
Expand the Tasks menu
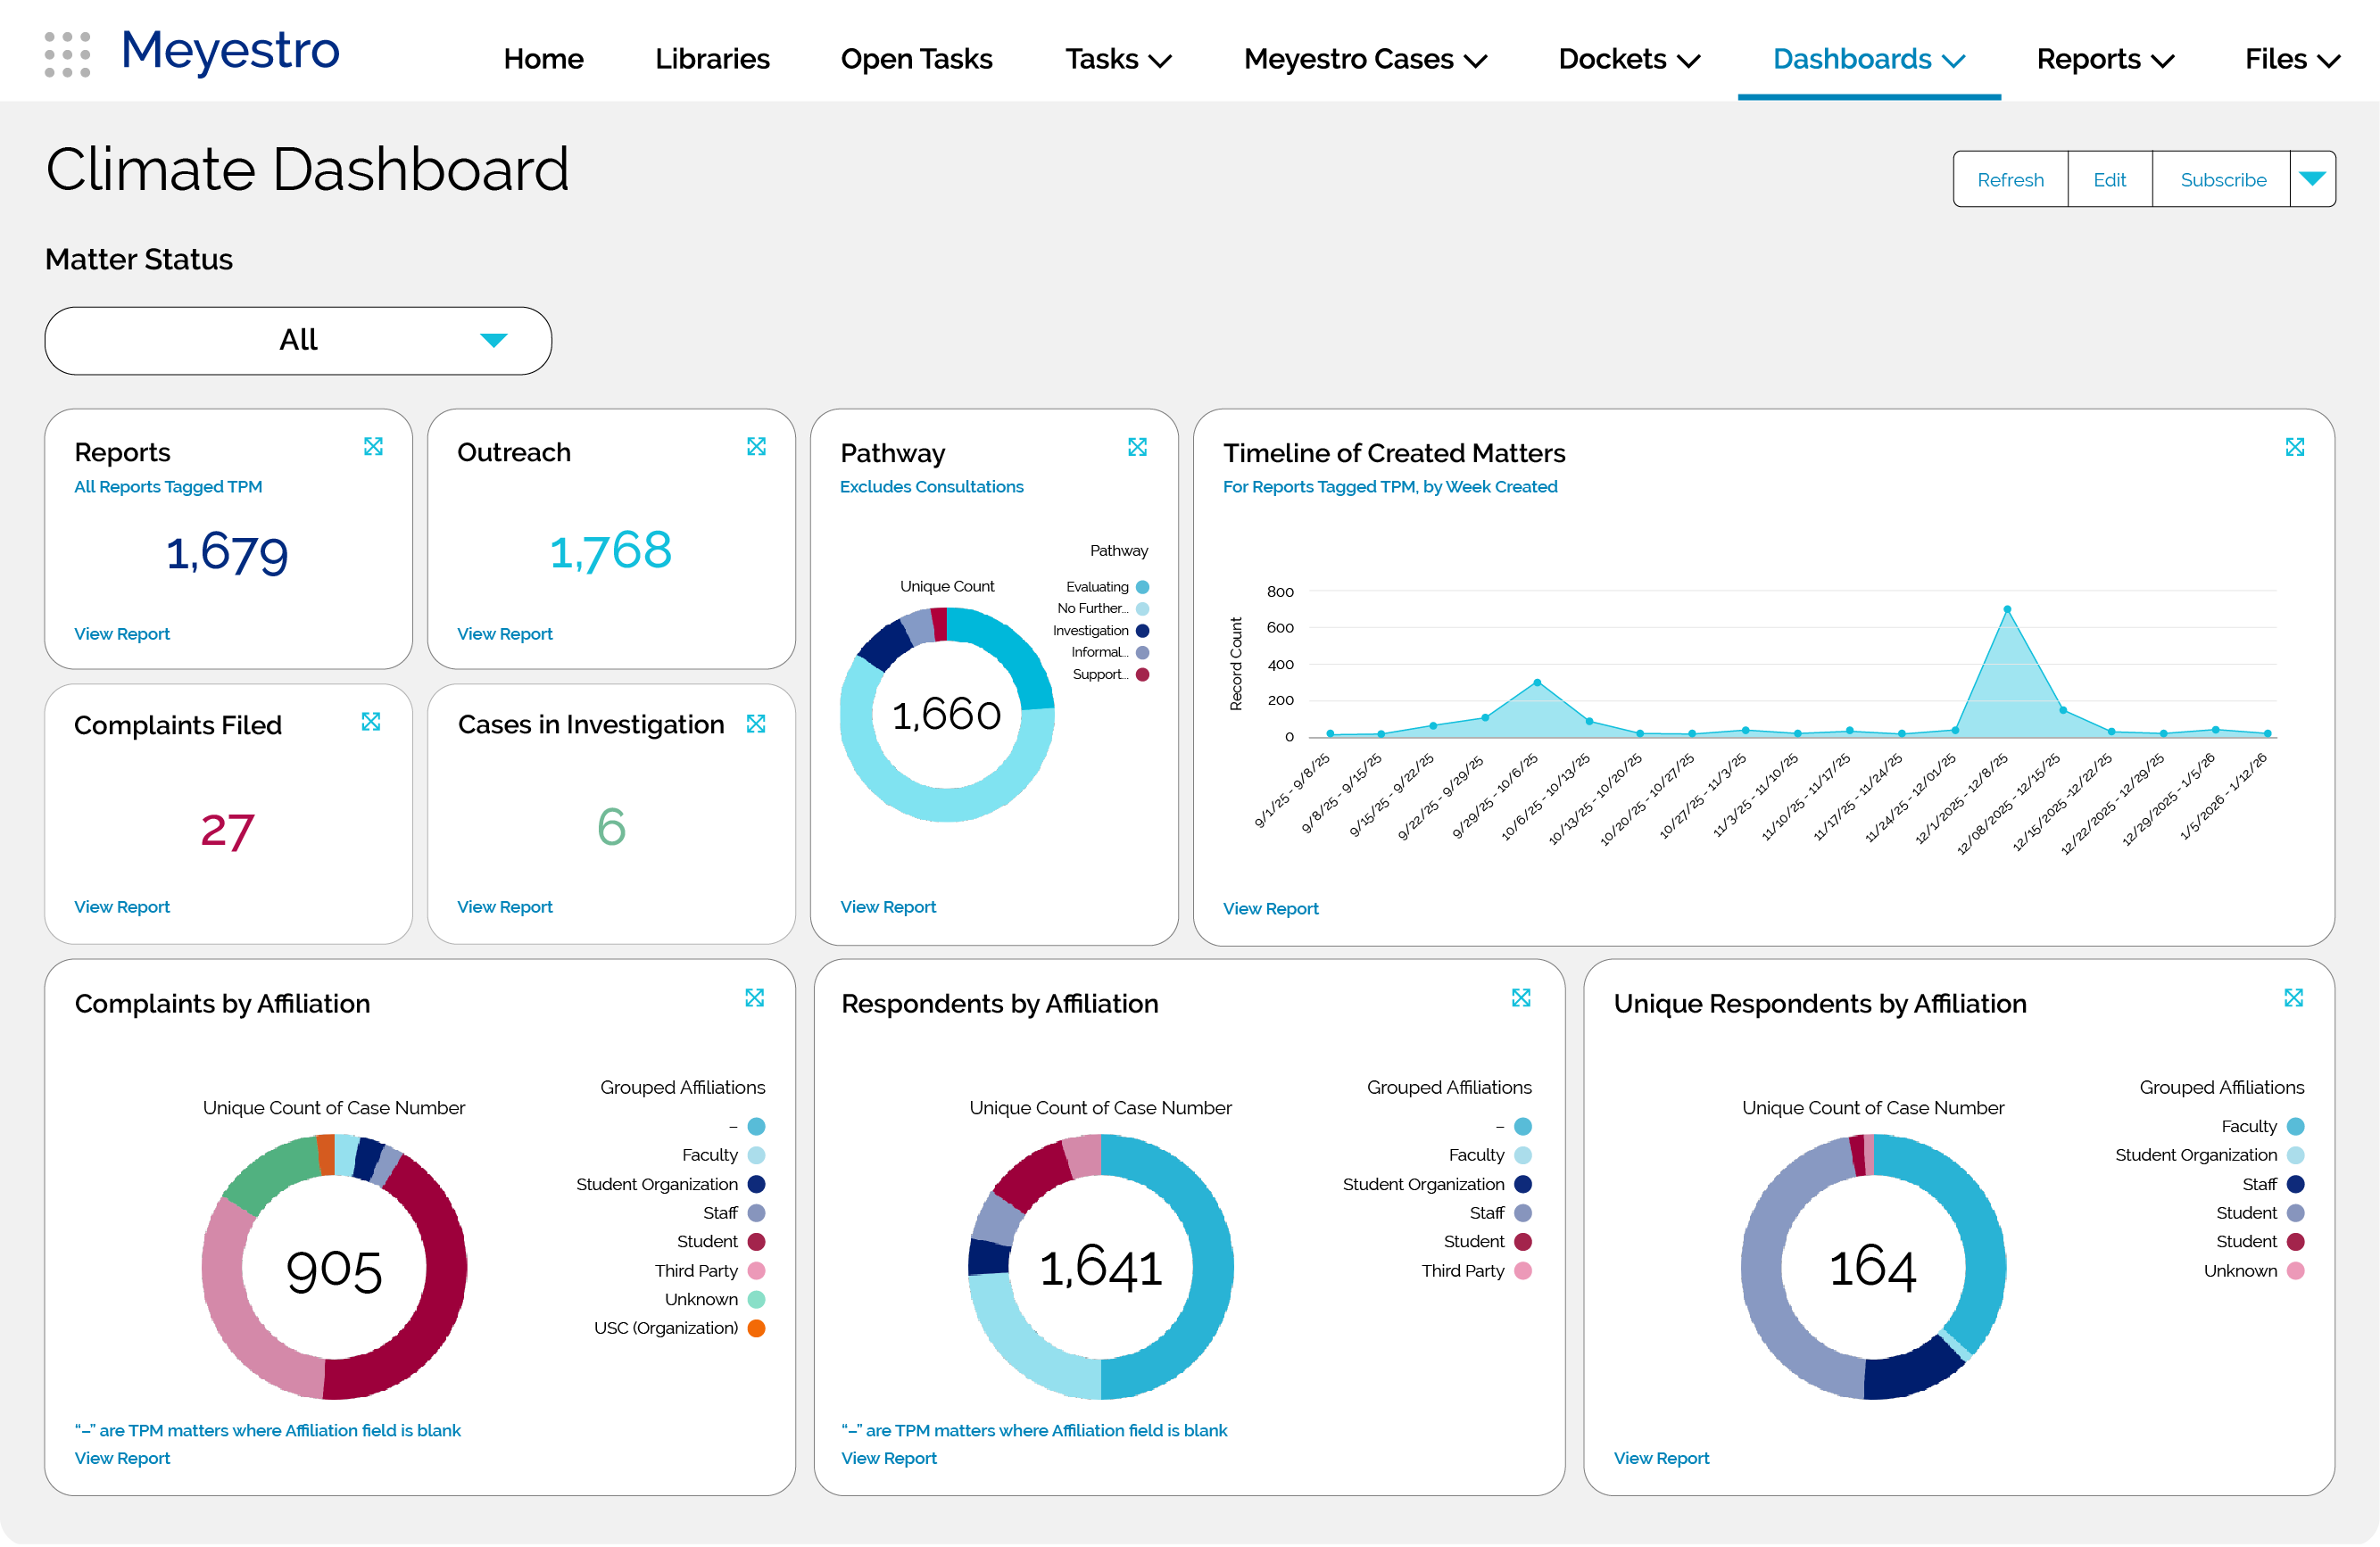pos(1118,59)
